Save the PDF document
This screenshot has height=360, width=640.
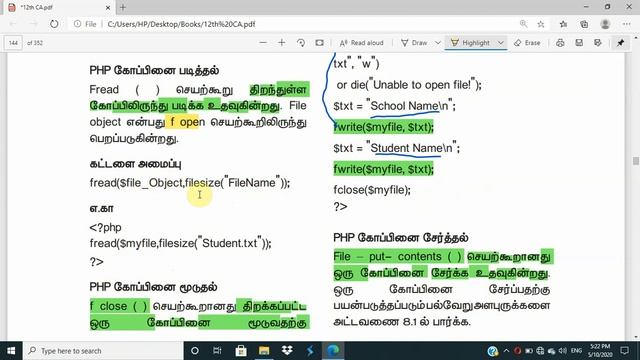point(579,43)
